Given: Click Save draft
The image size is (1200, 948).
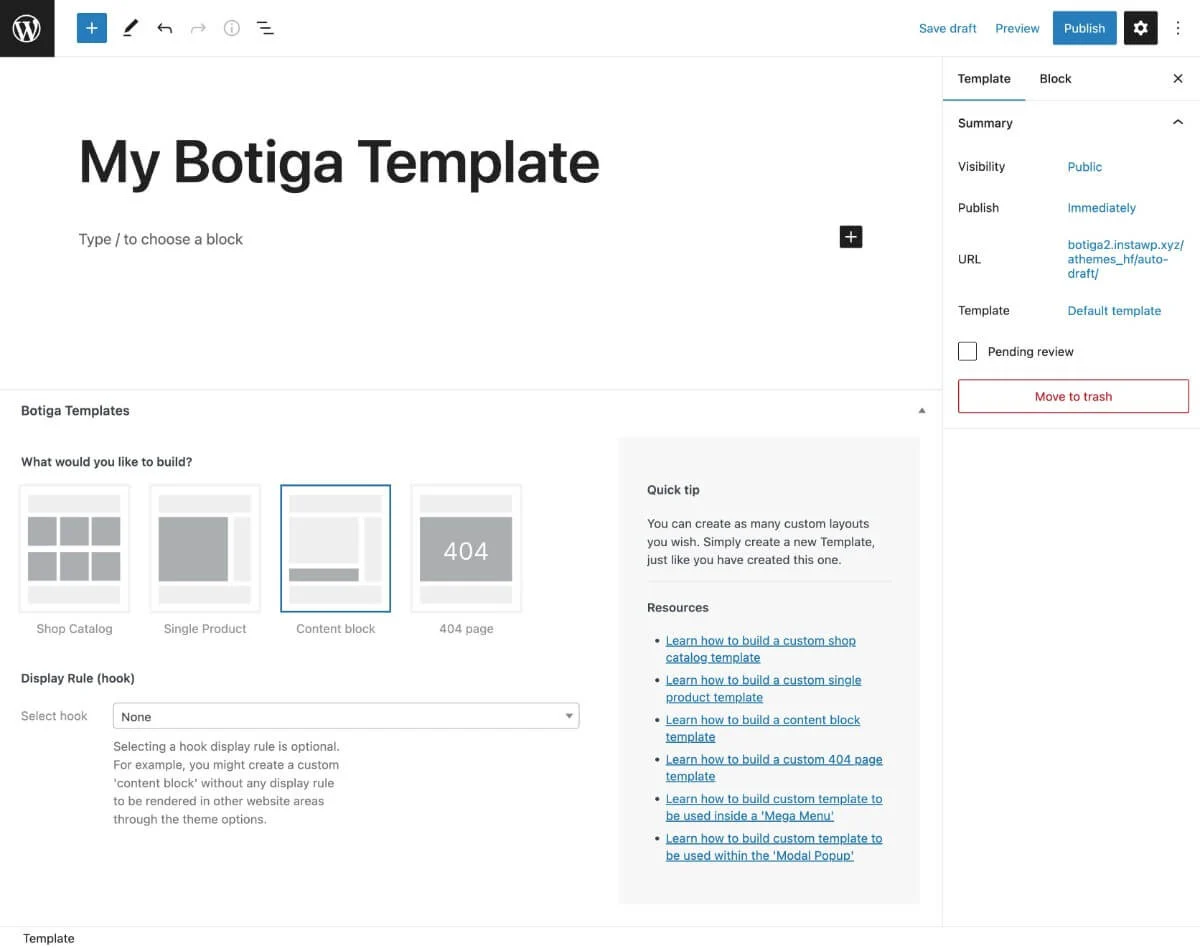Looking at the screenshot, I should point(947,28).
